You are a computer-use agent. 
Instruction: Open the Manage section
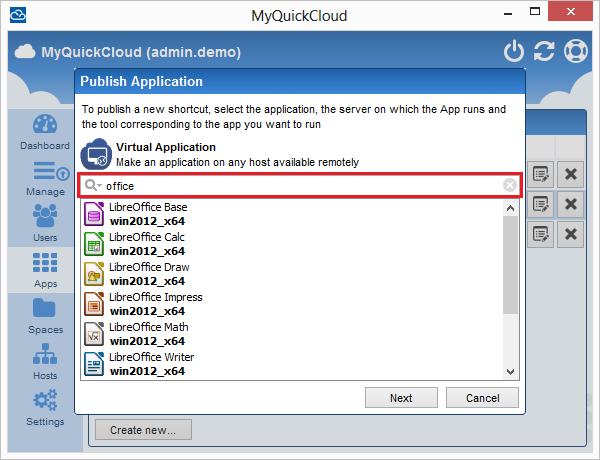tap(46, 178)
